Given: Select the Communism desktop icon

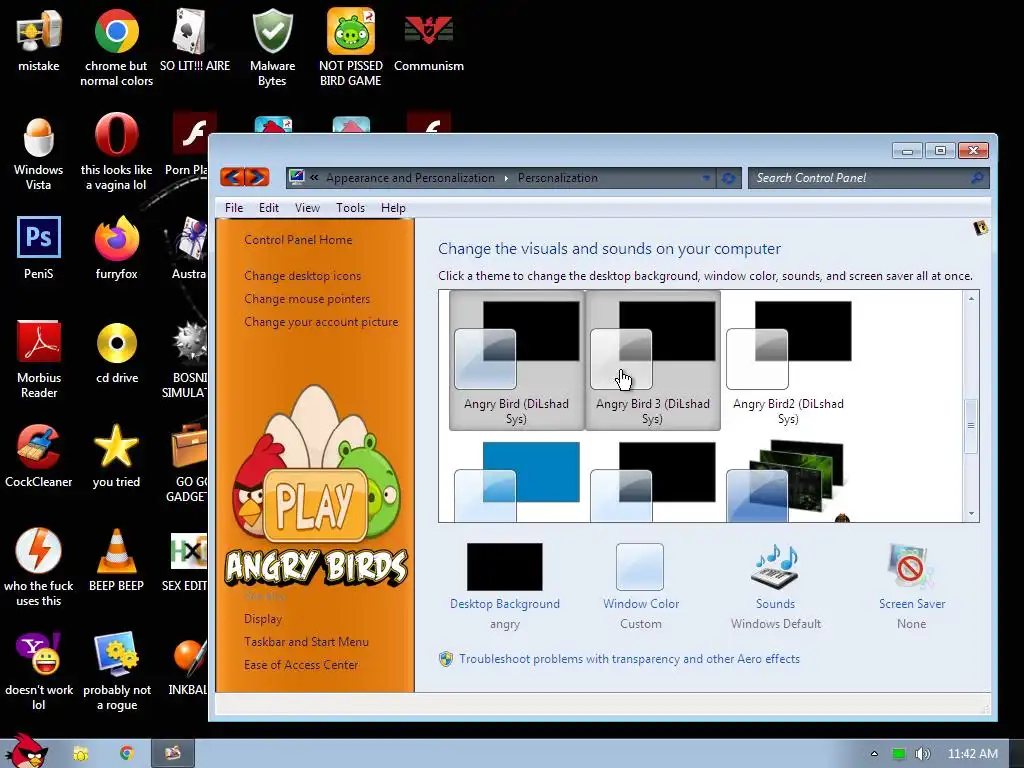Looking at the screenshot, I should pyautogui.click(x=428, y=40).
